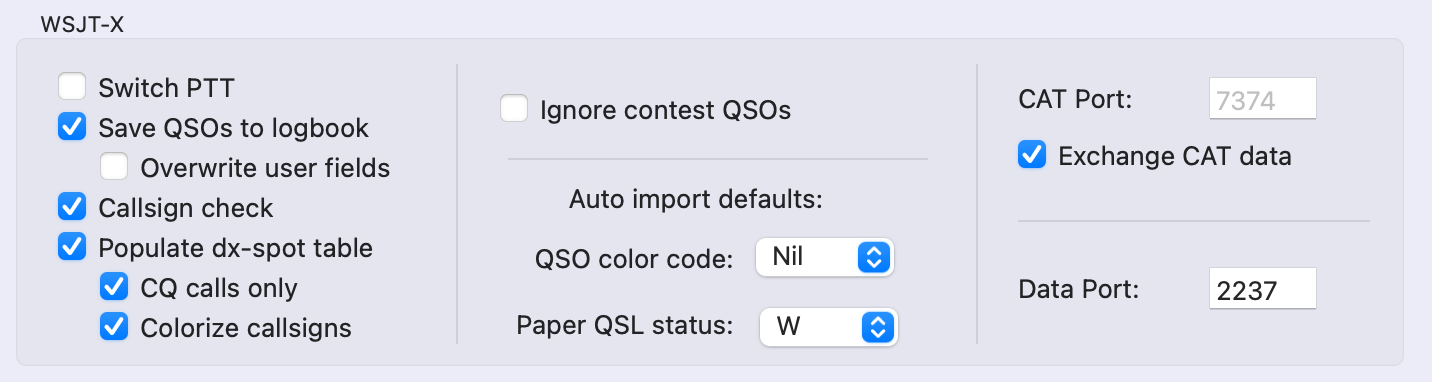1432x382 pixels.
Task: Click the Switch PTT label text
Action: pyautogui.click(x=166, y=88)
